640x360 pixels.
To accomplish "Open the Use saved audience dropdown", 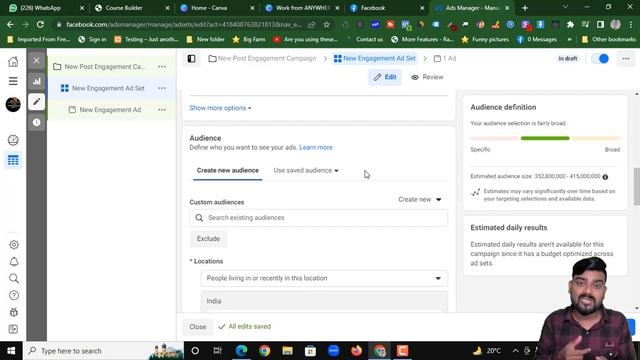I will tap(306, 171).
